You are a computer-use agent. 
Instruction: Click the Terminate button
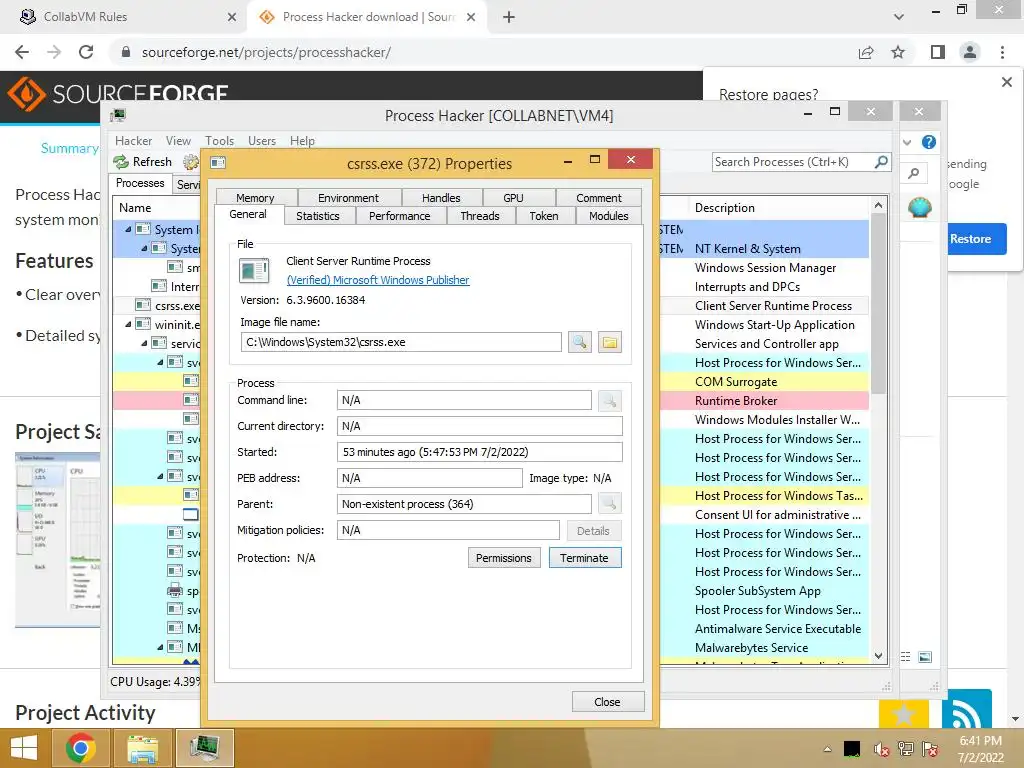coord(584,558)
